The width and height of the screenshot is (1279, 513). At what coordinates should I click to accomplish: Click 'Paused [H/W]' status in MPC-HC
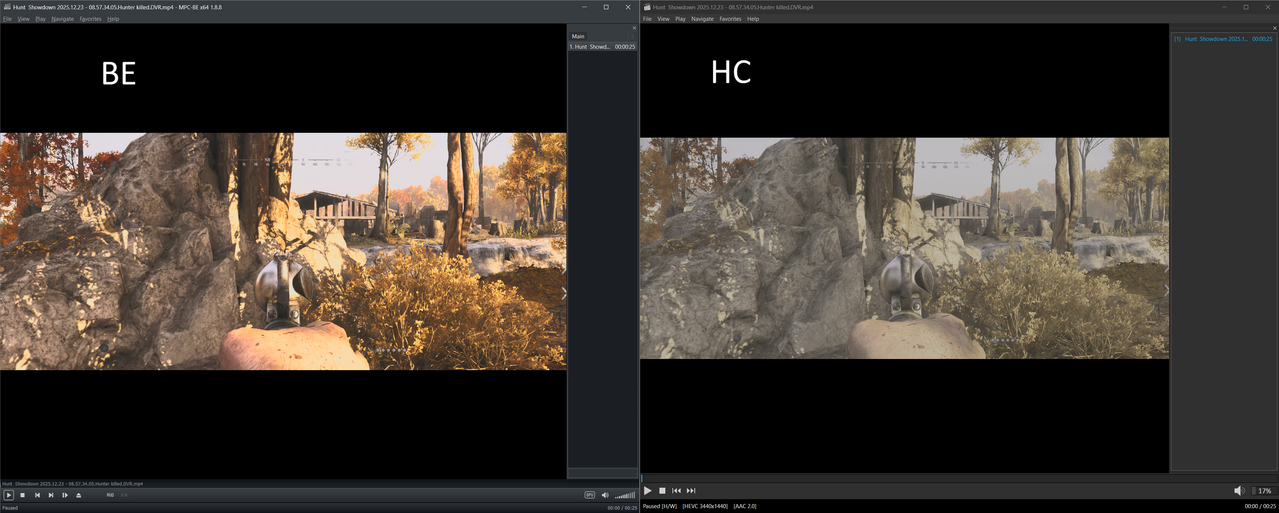(x=660, y=506)
